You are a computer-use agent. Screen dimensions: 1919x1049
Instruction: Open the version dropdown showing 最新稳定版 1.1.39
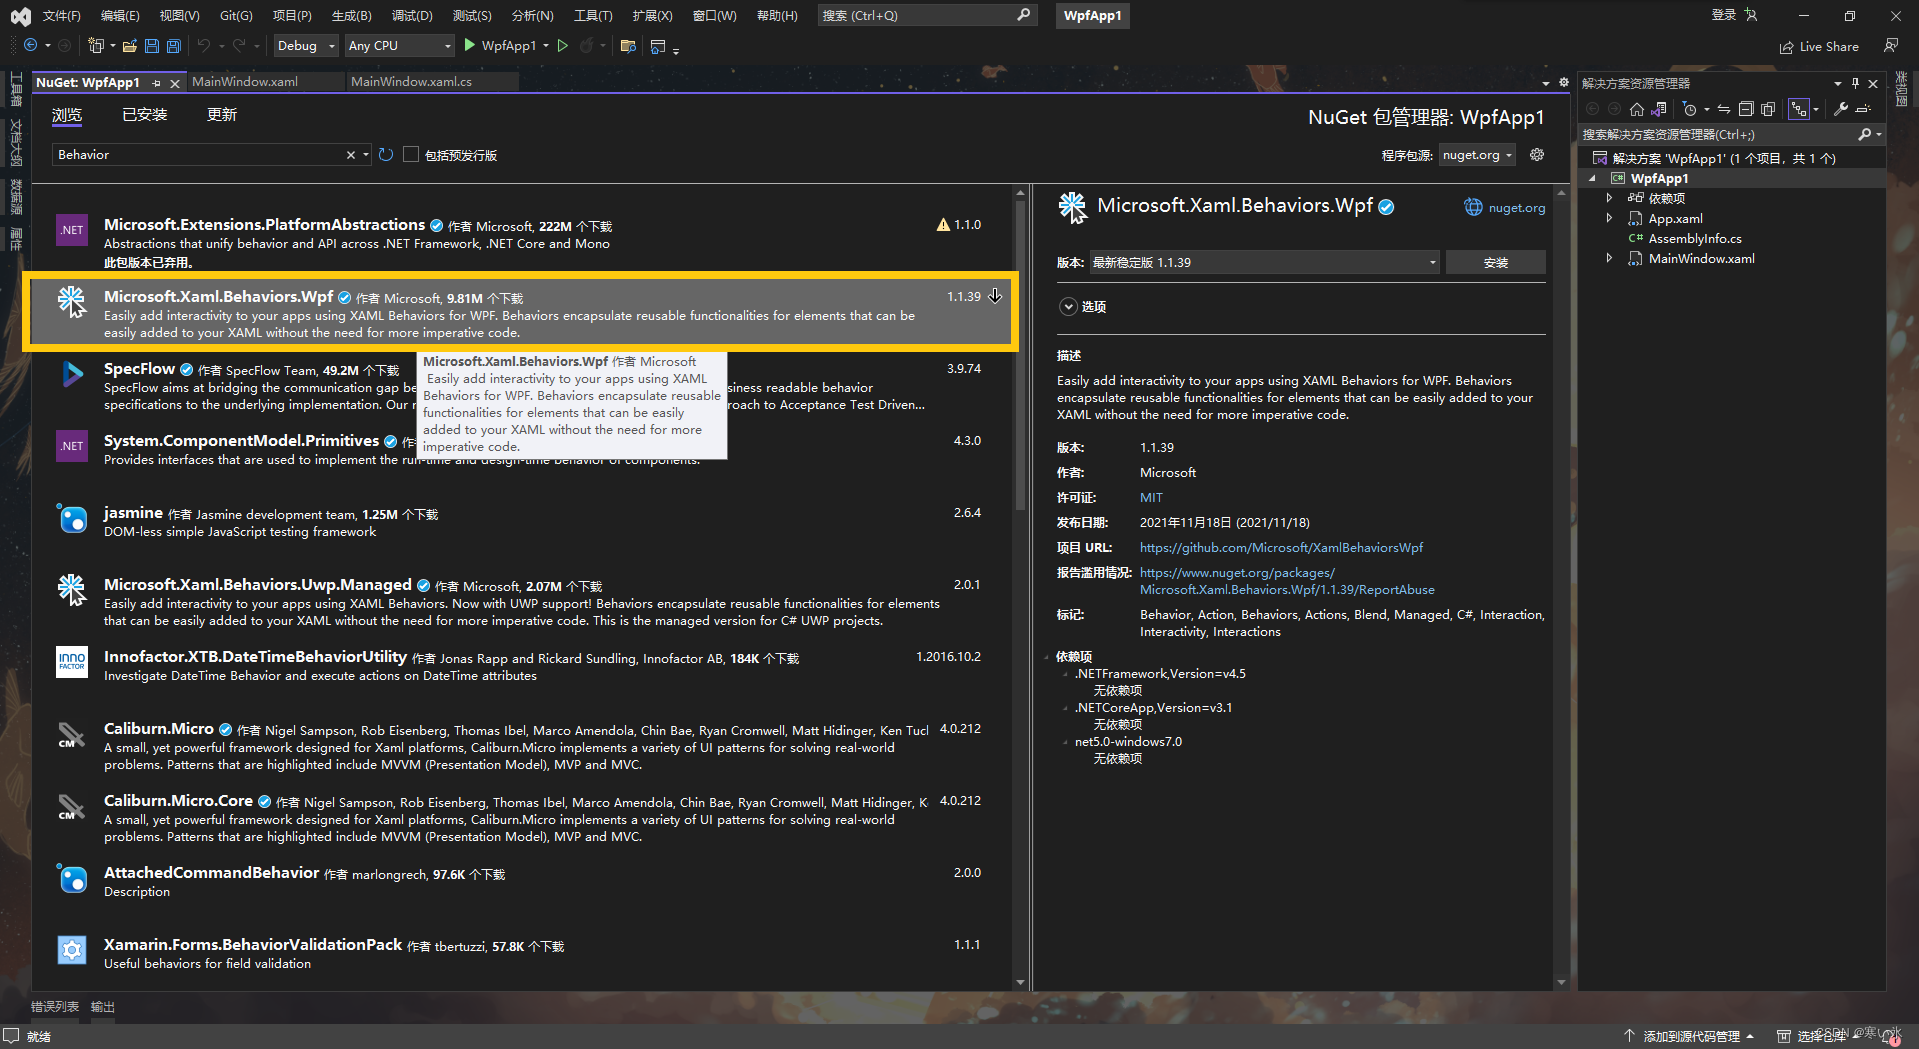[1264, 262]
